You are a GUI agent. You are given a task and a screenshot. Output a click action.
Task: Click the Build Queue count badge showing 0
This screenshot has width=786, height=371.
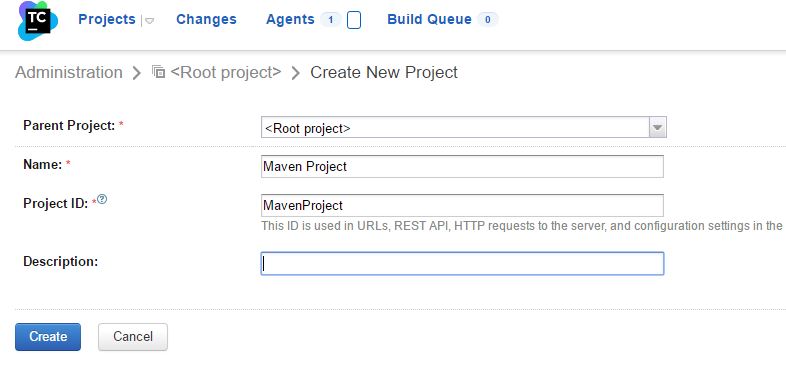tap(488, 20)
